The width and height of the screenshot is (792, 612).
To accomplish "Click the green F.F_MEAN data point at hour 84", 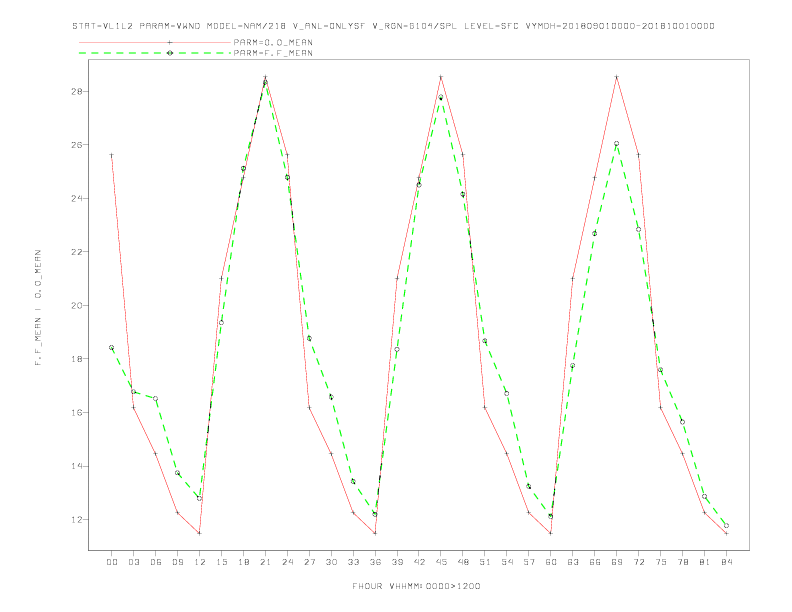I will [726, 526].
